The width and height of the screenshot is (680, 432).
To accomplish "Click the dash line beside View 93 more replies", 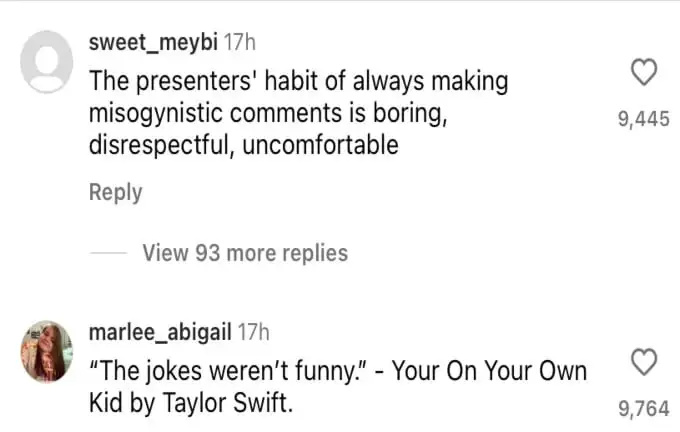I will pos(108,253).
